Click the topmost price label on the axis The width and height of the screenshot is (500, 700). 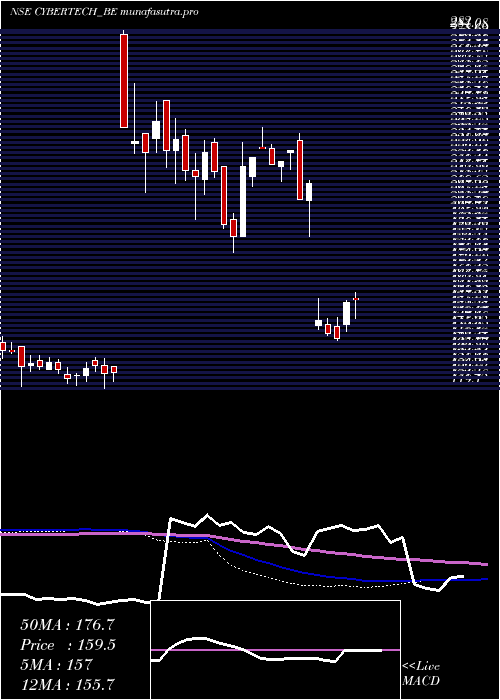coord(468,21)
